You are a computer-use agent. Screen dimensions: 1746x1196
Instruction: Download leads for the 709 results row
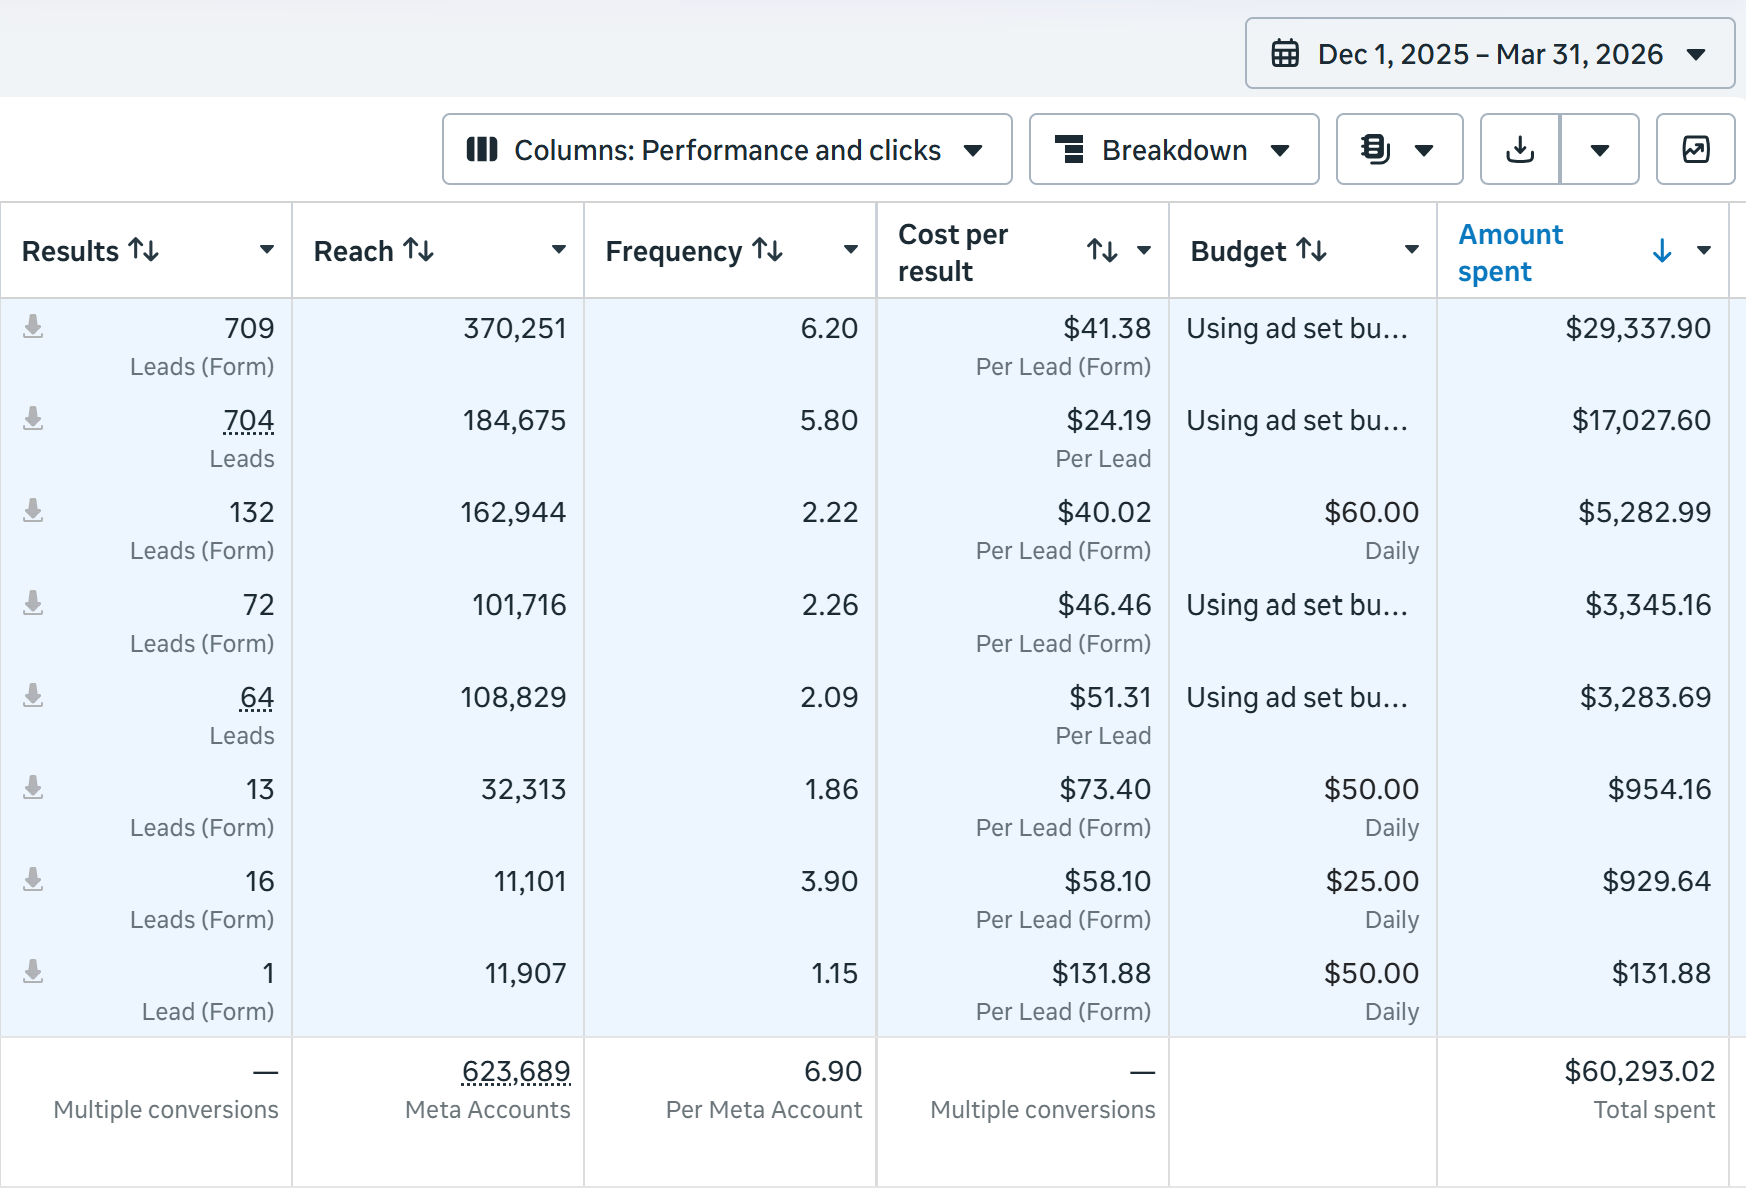[33, 327]
